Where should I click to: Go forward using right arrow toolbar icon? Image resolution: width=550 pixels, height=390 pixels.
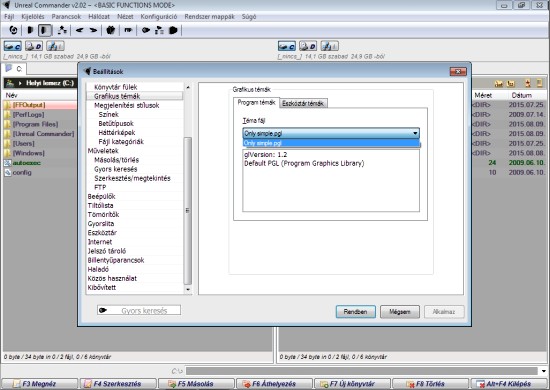click(x=93, y=31)
